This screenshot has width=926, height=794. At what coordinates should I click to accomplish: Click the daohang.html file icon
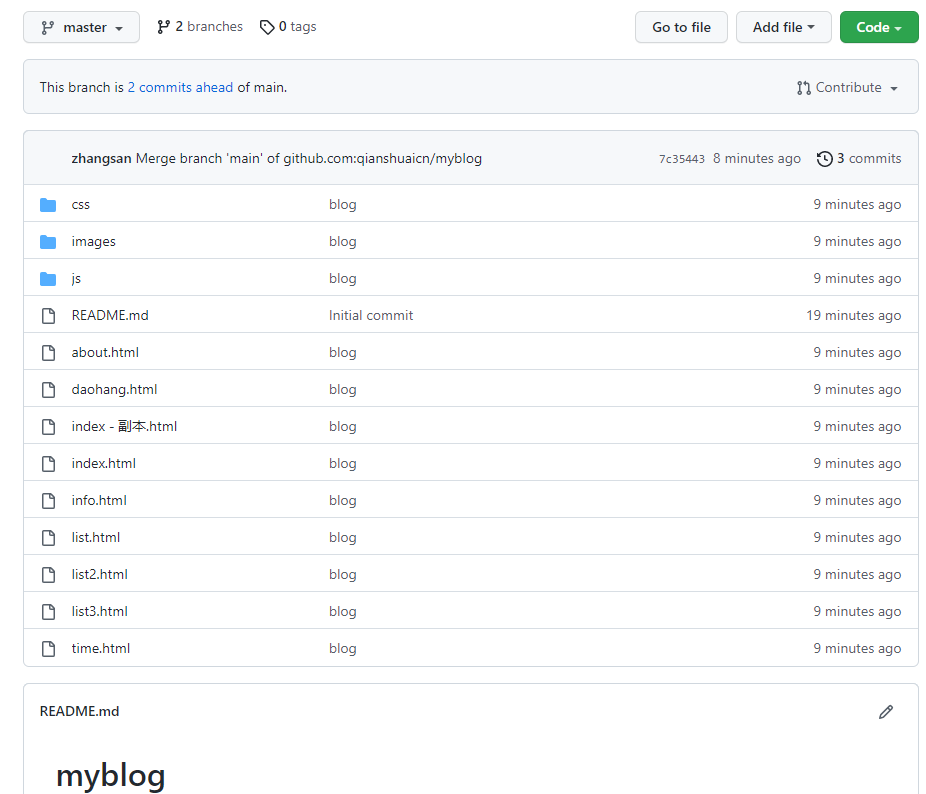click(x=48, y=390)
